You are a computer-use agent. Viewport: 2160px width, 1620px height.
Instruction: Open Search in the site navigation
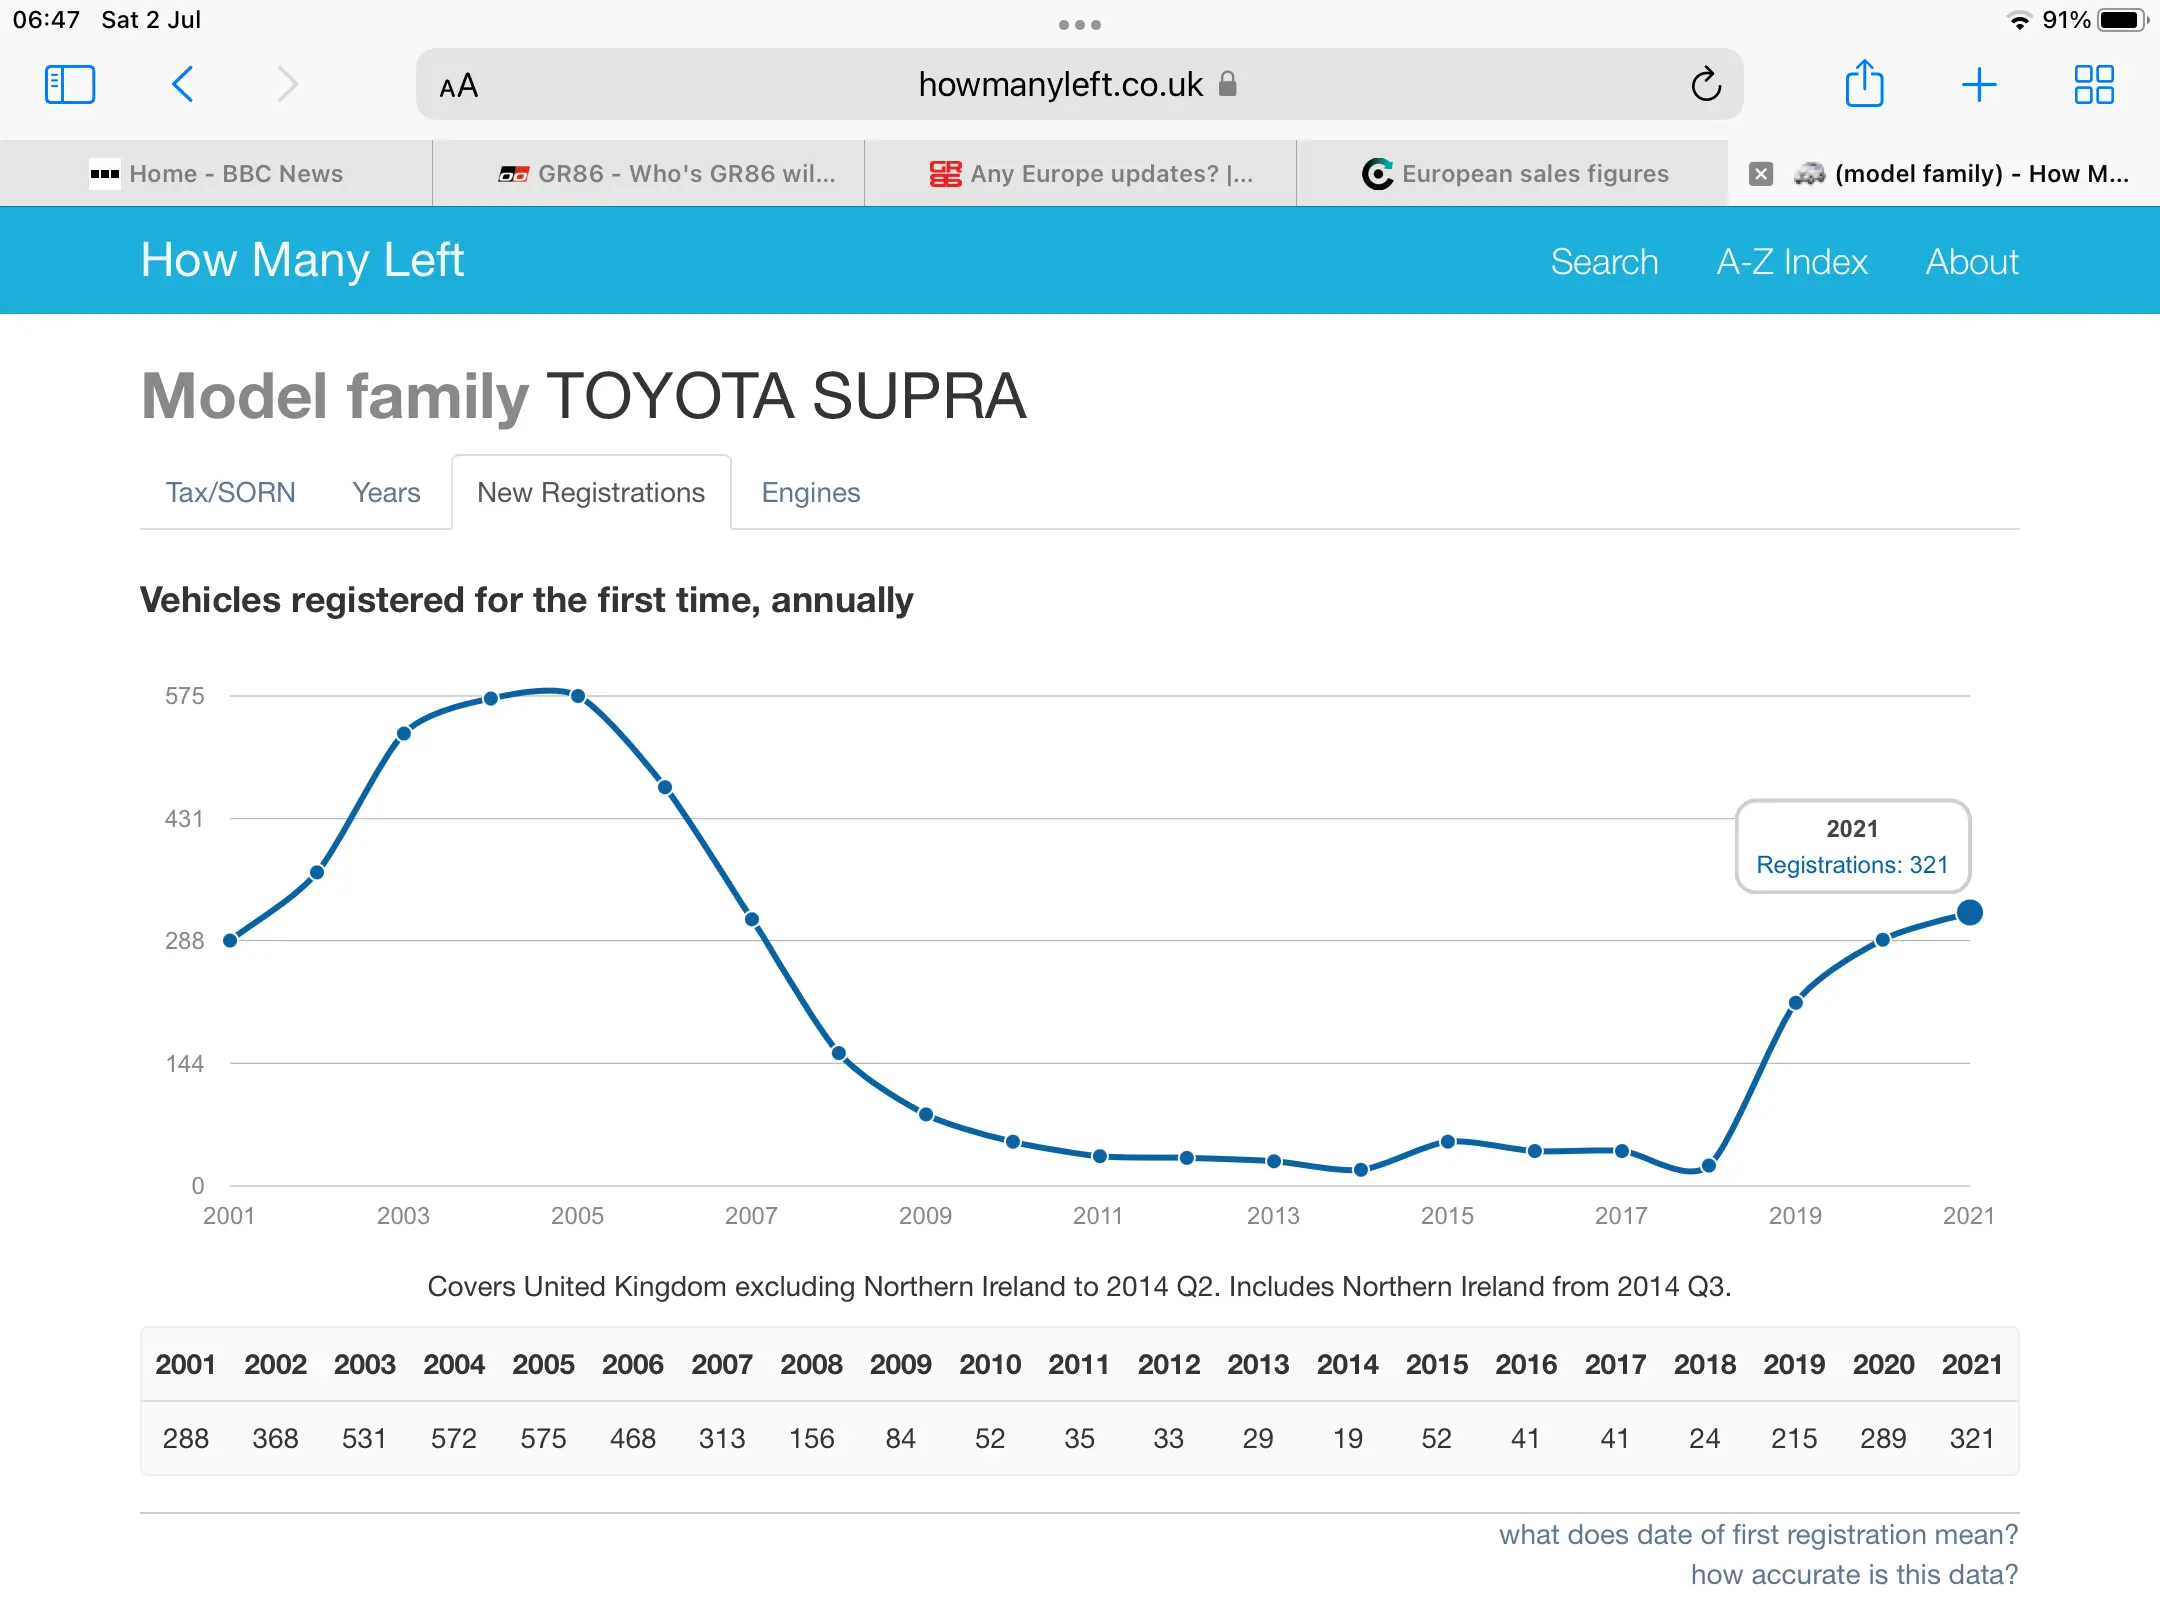1604,262
